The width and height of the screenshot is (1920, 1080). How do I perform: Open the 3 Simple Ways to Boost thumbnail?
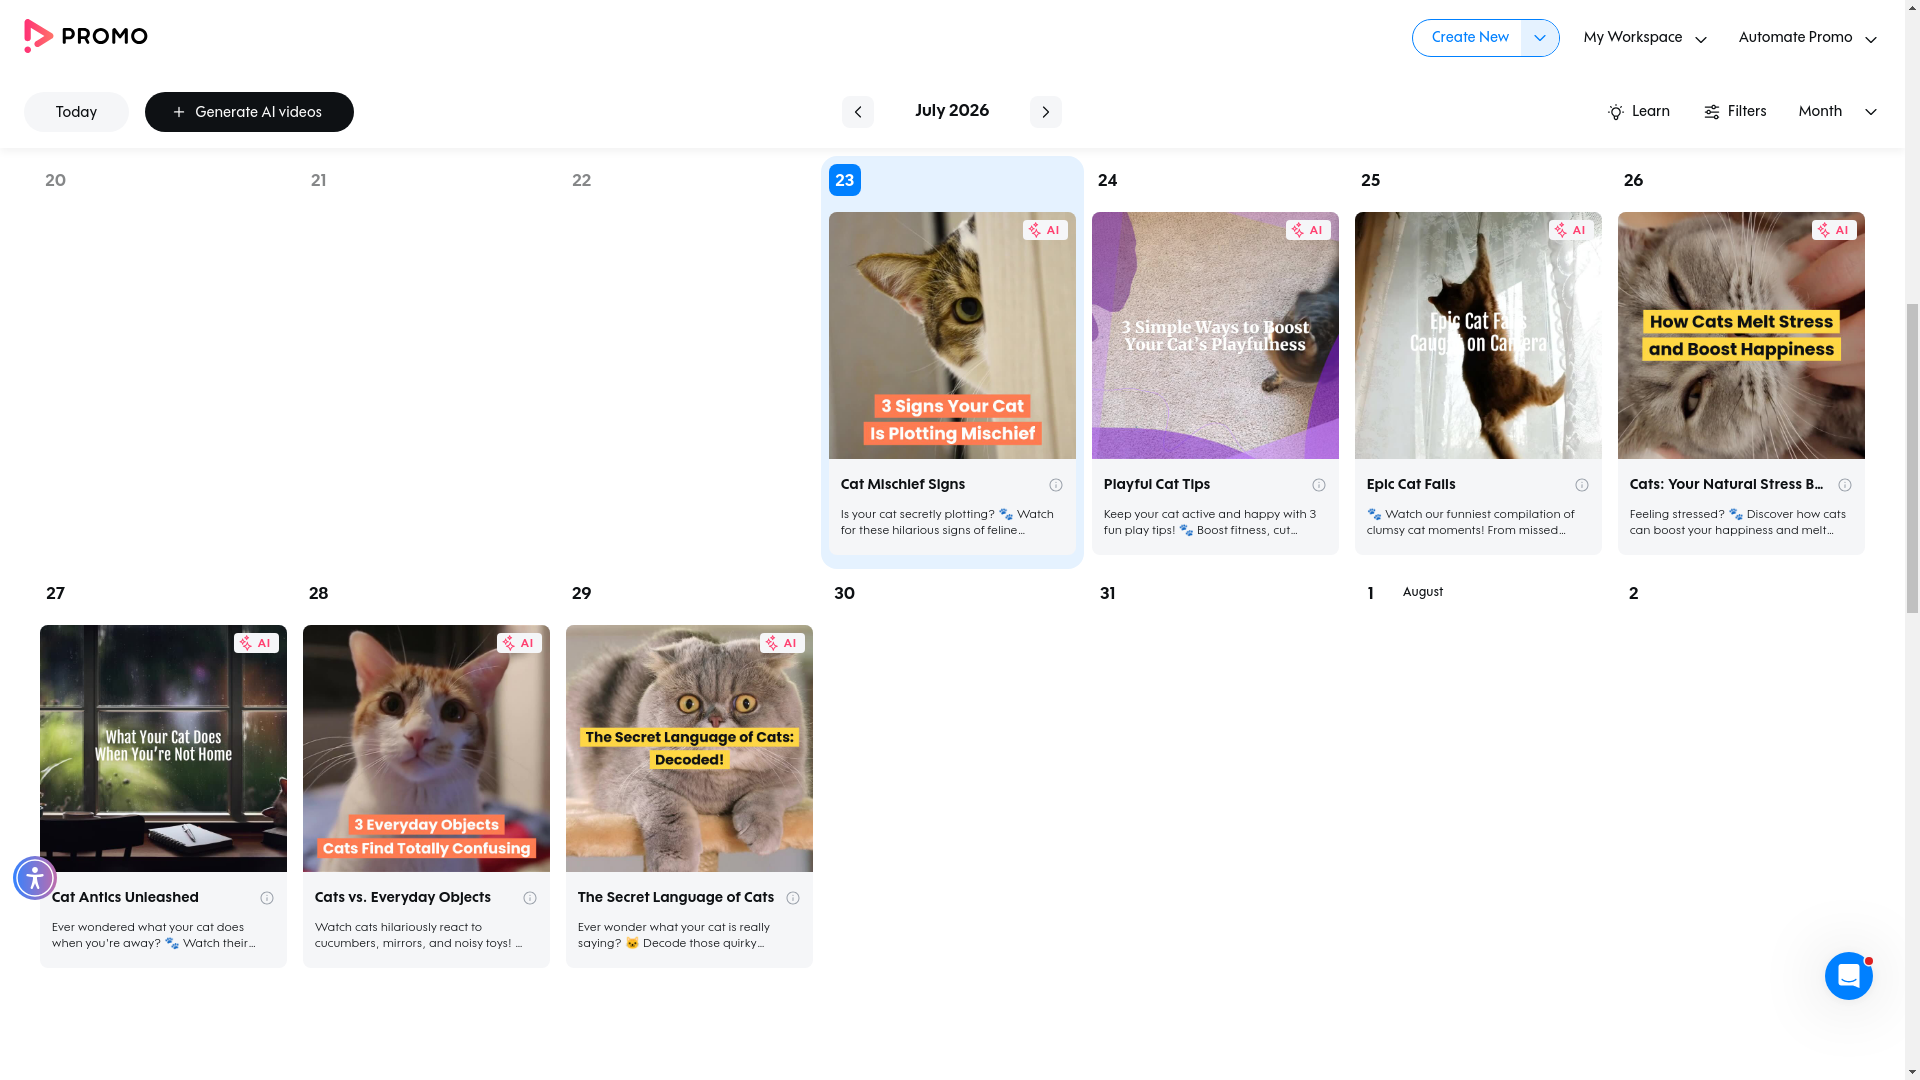tap(1215, 335)
